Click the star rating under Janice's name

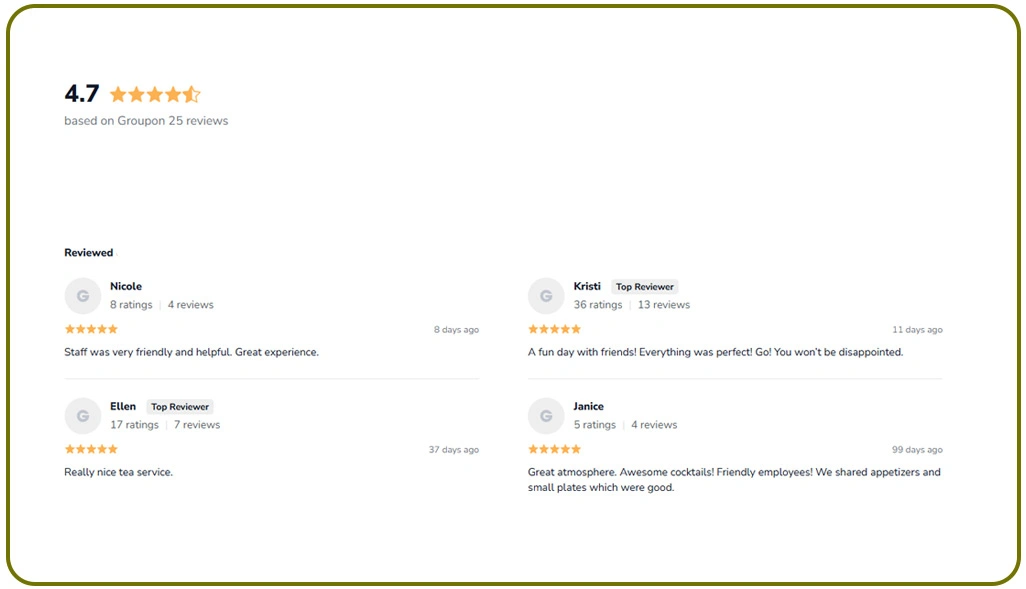554,449
